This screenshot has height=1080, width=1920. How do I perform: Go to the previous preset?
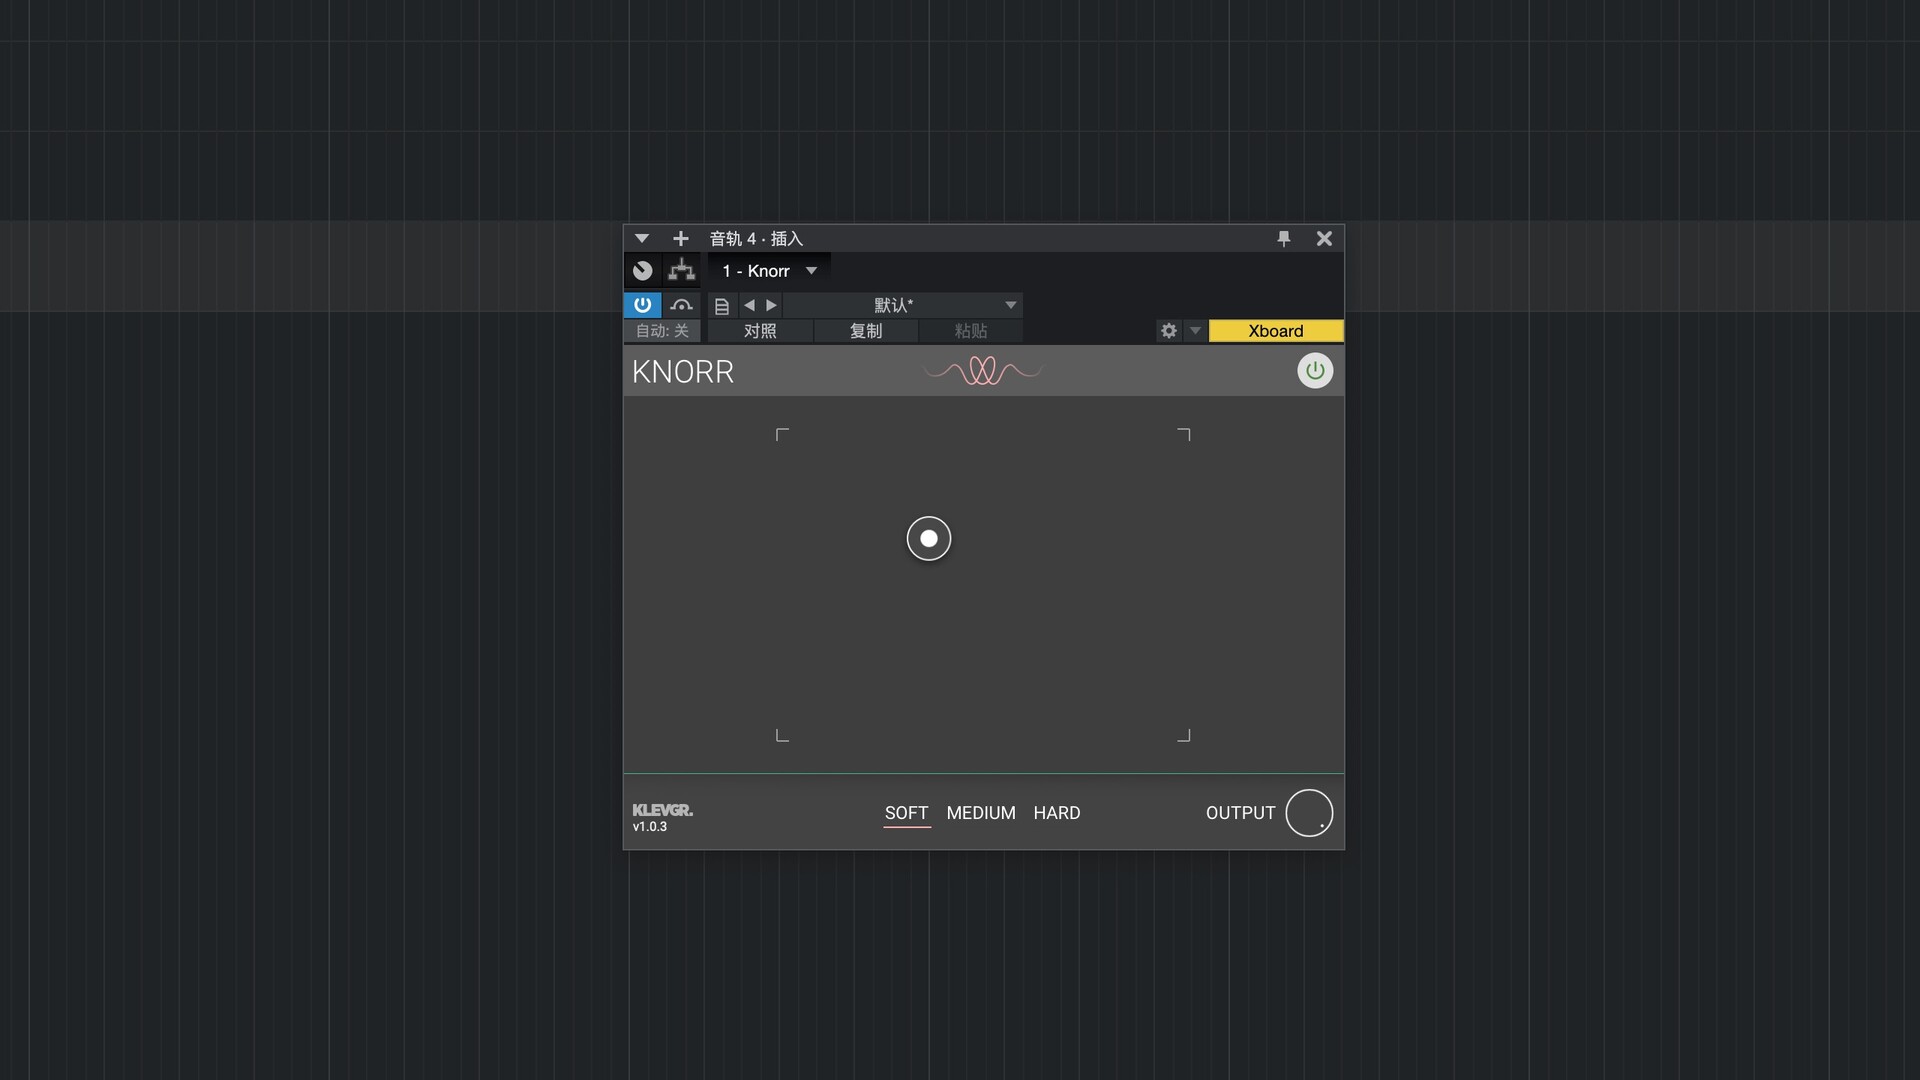[750, 305]
